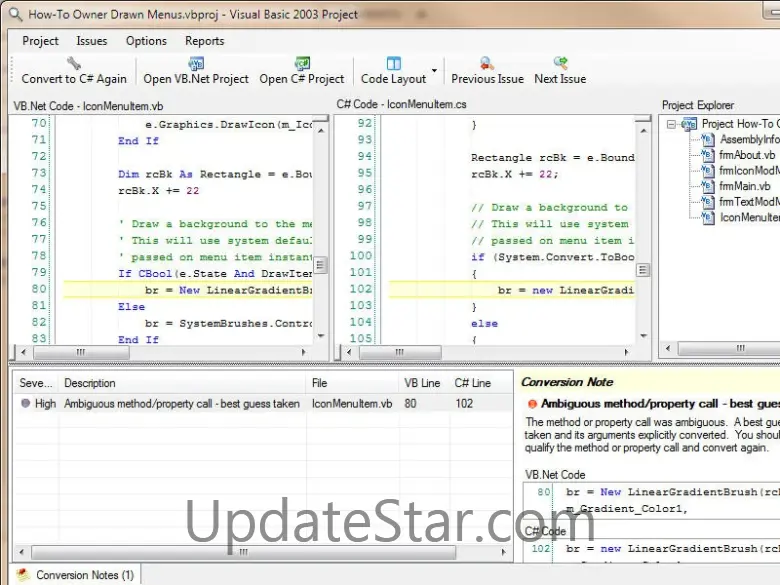Sort by File column header
This screenshot has width=780, height=585.
coord(353,383)
